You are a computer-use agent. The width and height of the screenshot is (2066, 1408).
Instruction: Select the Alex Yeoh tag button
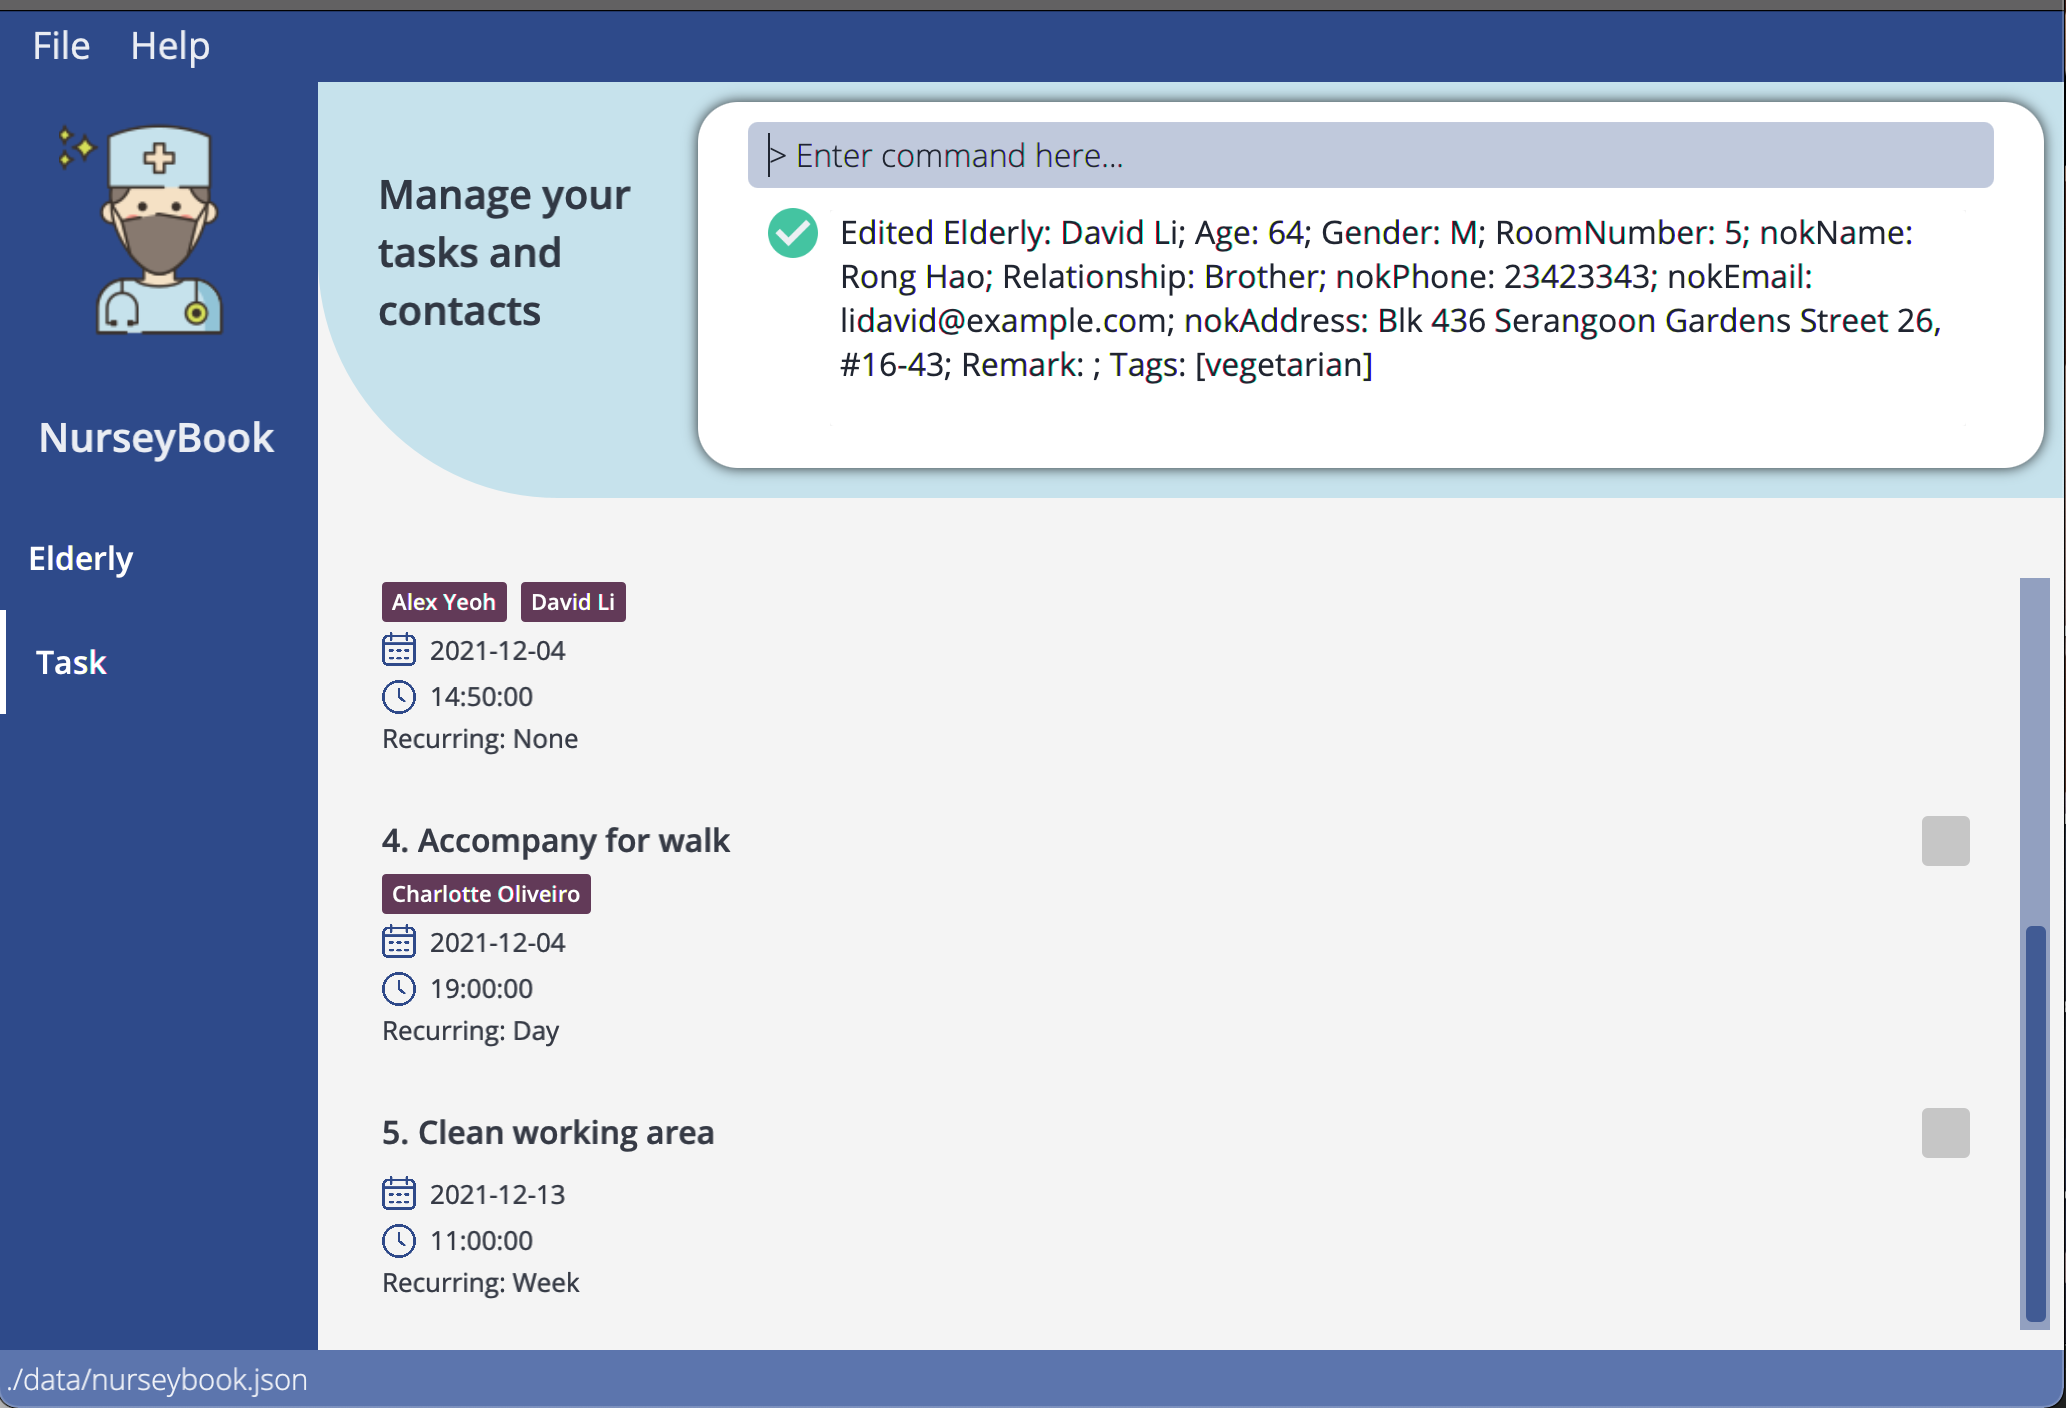(444, 601)
